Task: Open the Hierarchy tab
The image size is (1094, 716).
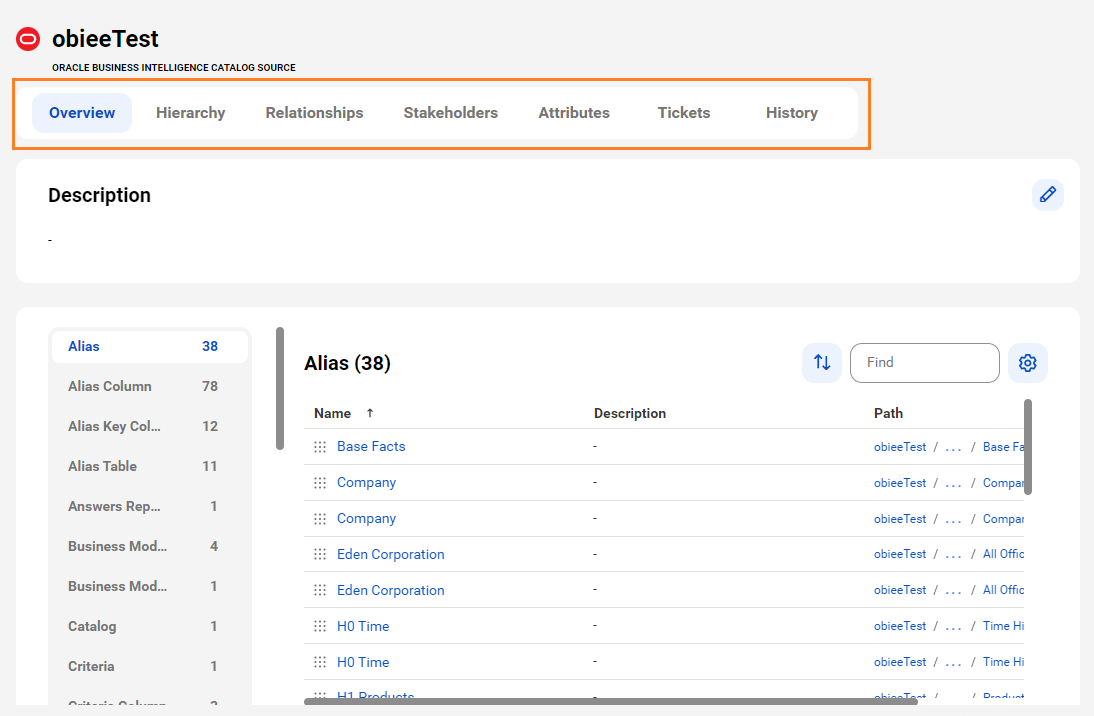Action: [x=190, y=113]
